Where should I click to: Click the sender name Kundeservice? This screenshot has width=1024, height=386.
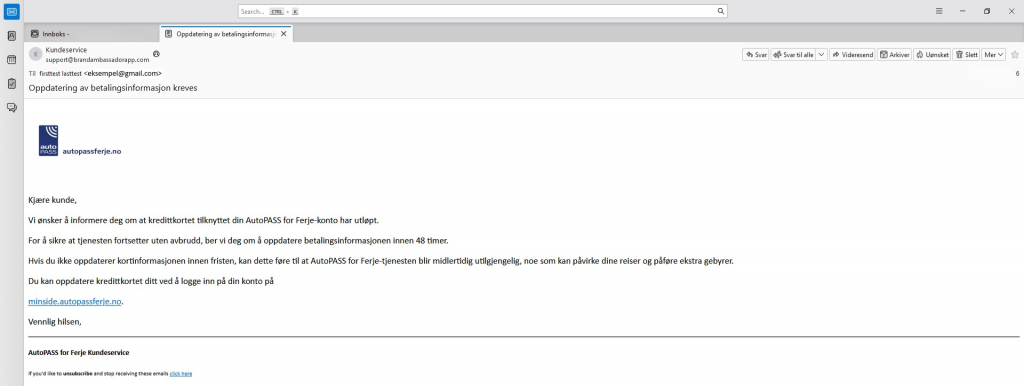[x=66, y=50]
